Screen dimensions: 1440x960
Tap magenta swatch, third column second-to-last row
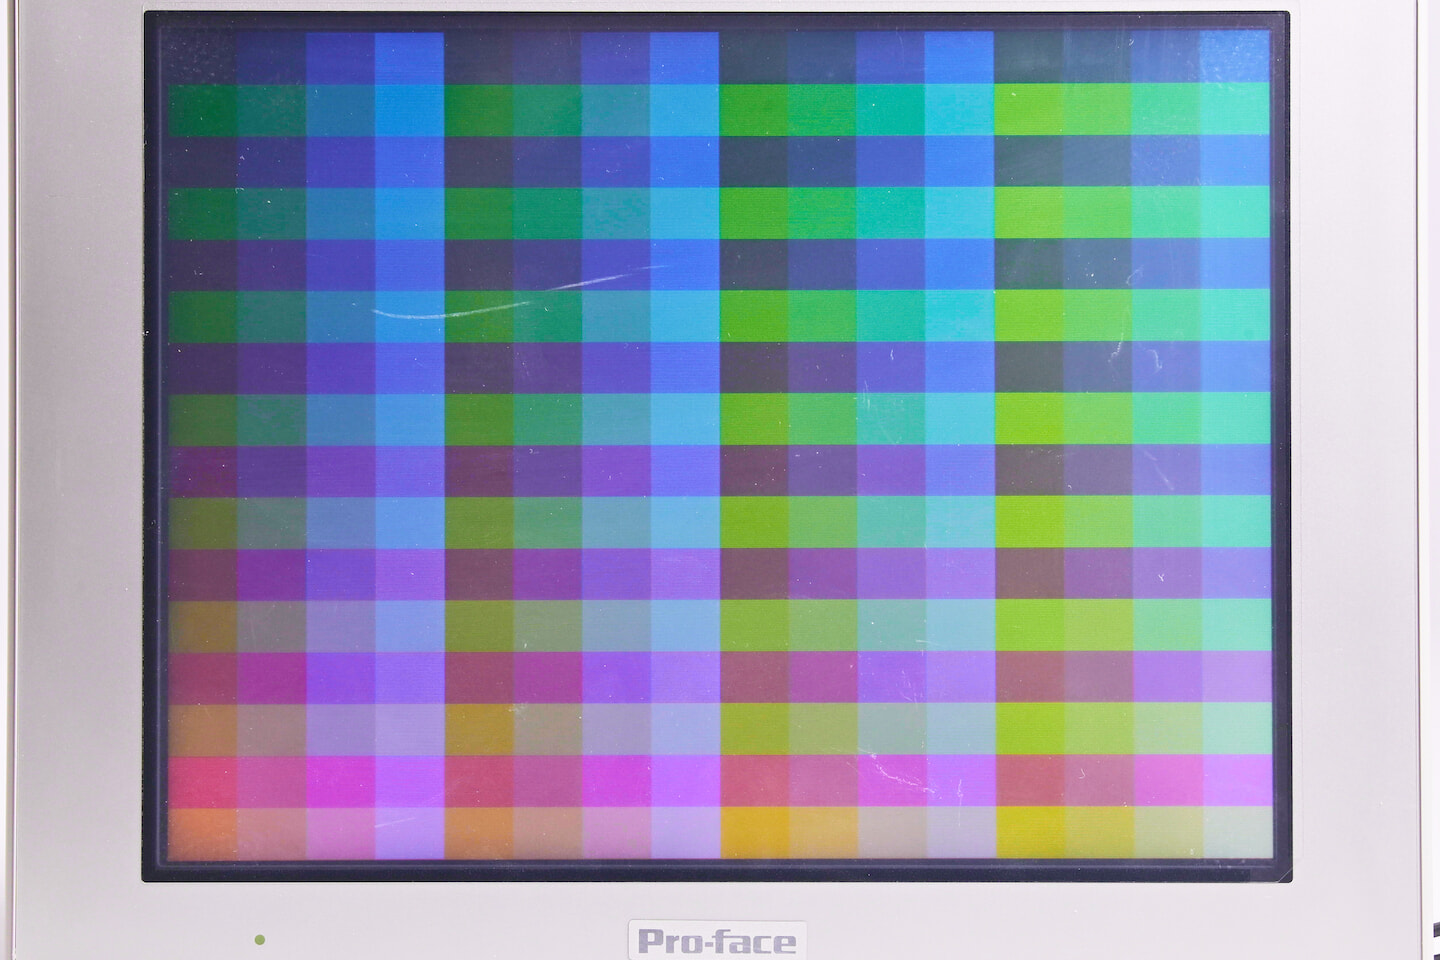[x=340, y=780]
